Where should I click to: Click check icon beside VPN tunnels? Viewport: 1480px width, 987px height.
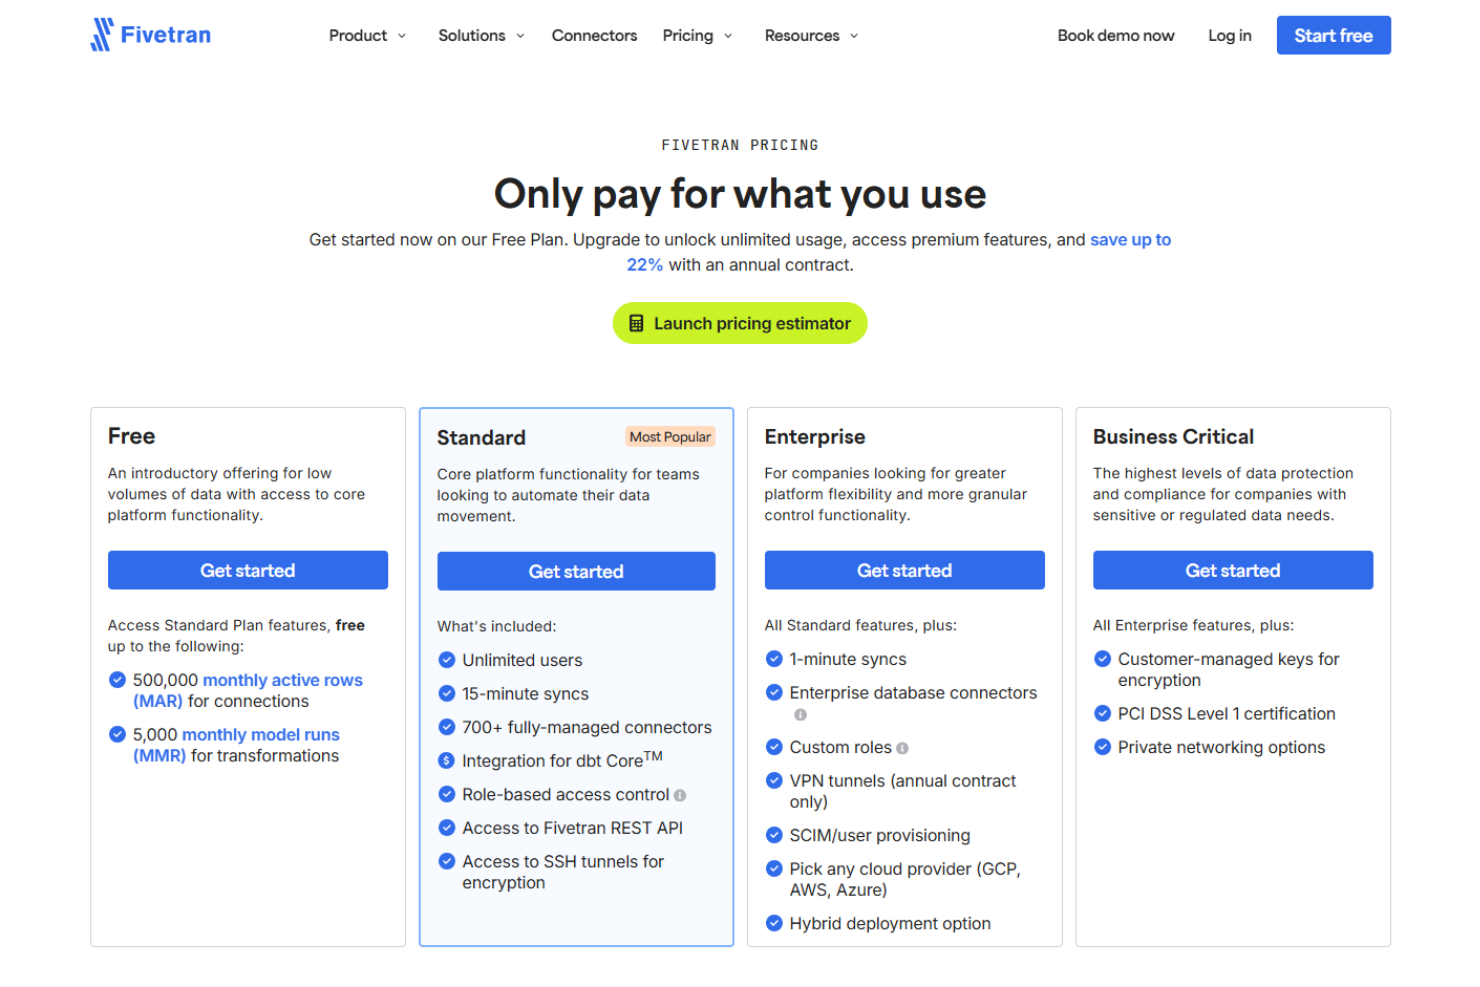pyautogui.click(x=774, y=780)
